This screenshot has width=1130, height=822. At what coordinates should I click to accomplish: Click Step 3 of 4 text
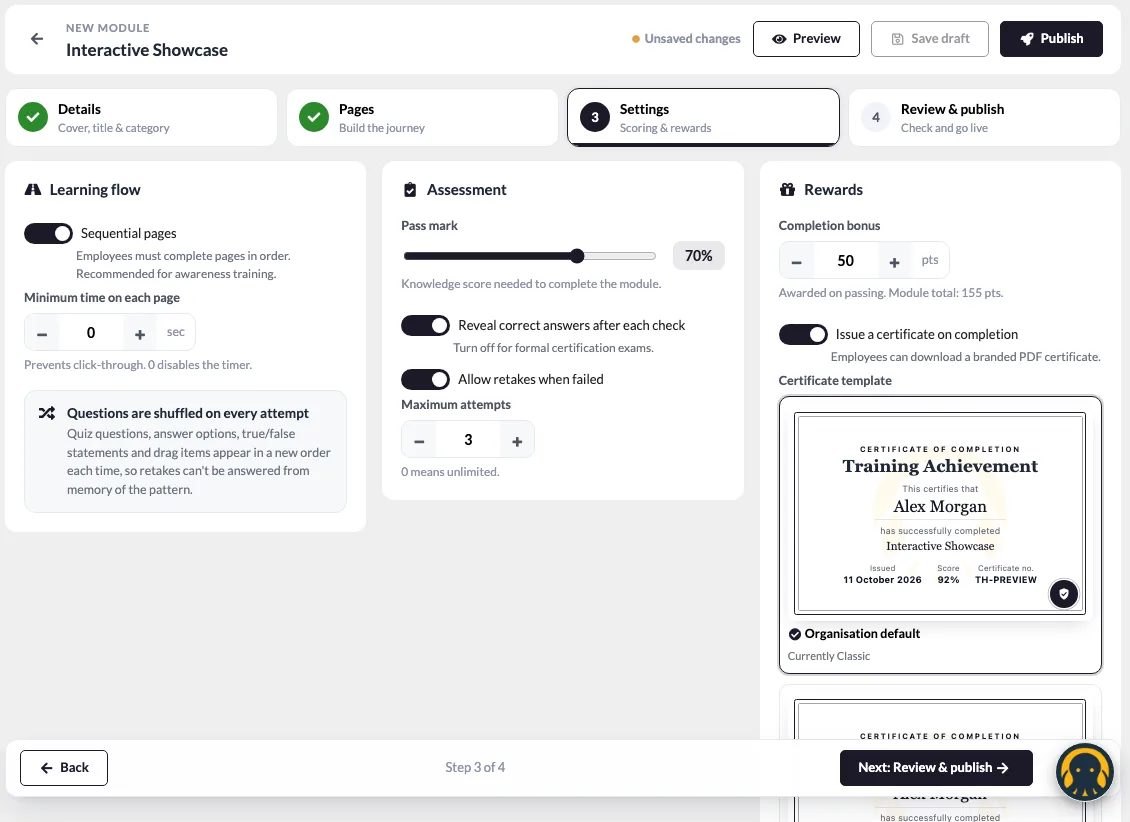475,768
